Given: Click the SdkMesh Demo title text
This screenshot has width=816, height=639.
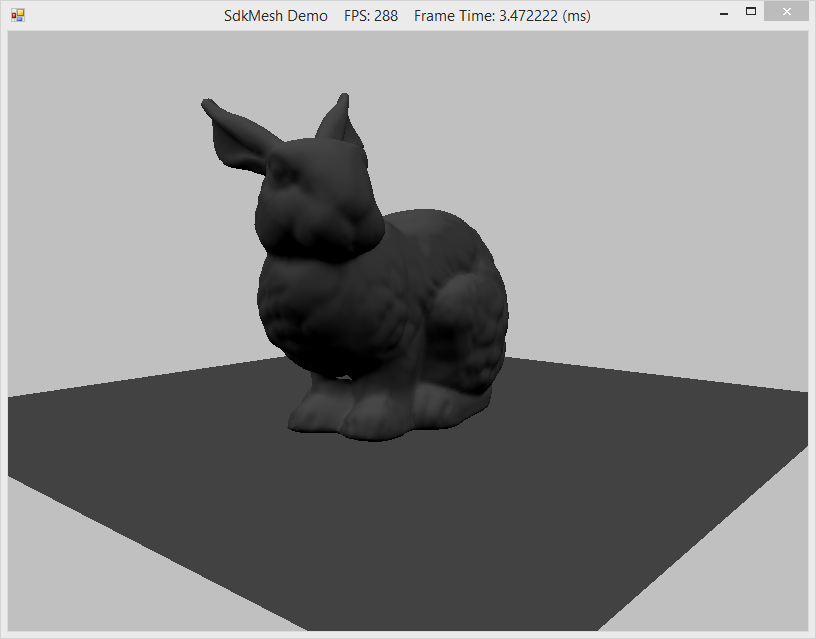Looking at the screenshot, I should (275, 16).
